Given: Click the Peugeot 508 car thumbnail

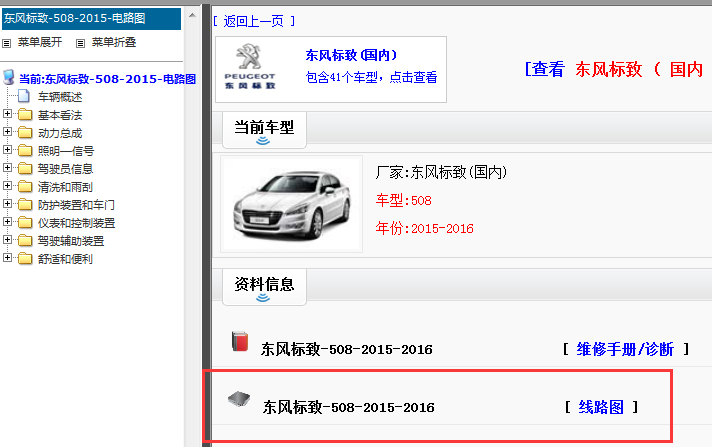Looking at the screenshot, I should point(292,204).
